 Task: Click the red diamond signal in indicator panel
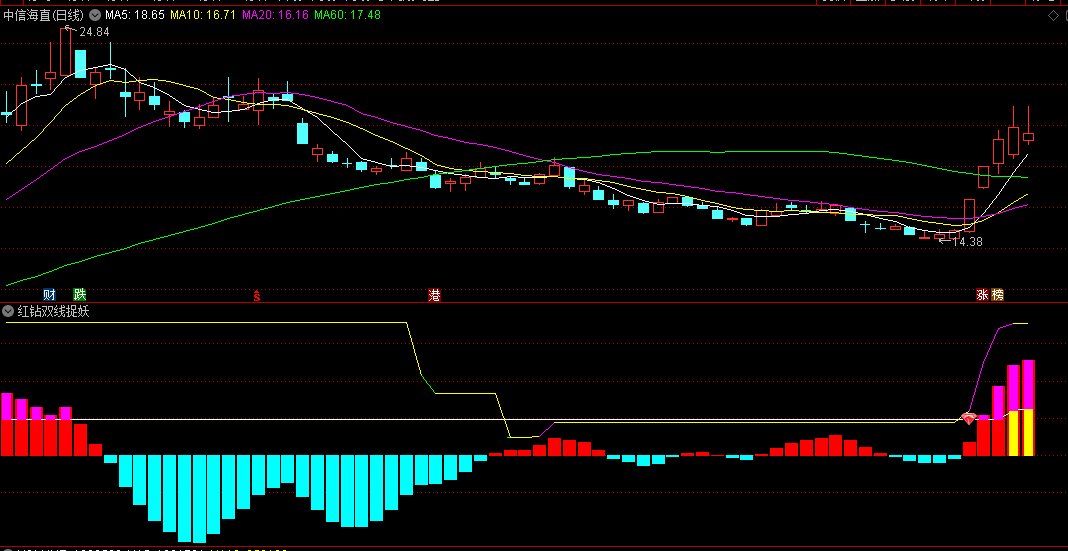[968, 418]
